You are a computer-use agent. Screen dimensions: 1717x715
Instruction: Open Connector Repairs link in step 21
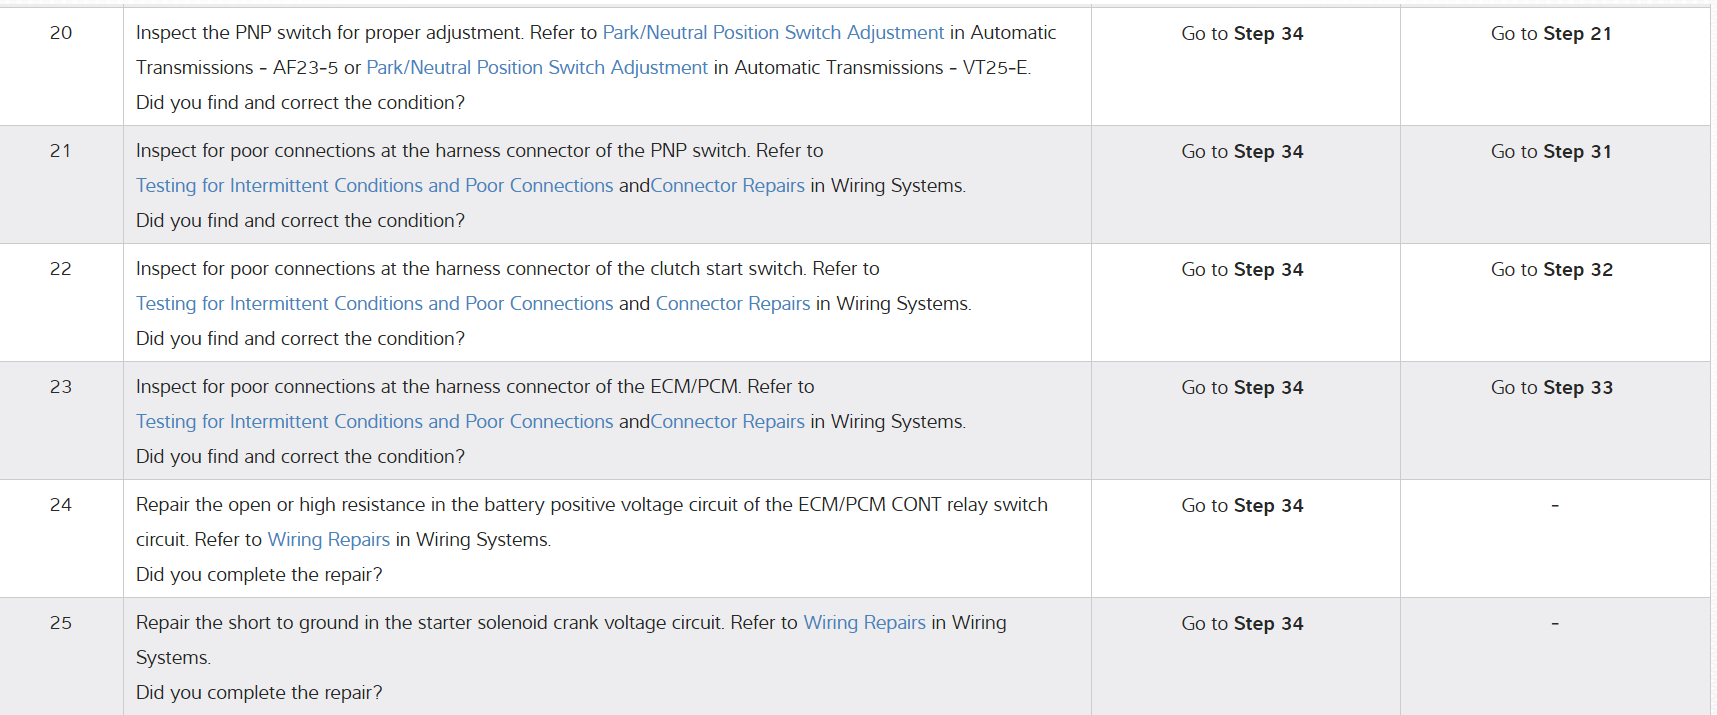tap(727, 186)
